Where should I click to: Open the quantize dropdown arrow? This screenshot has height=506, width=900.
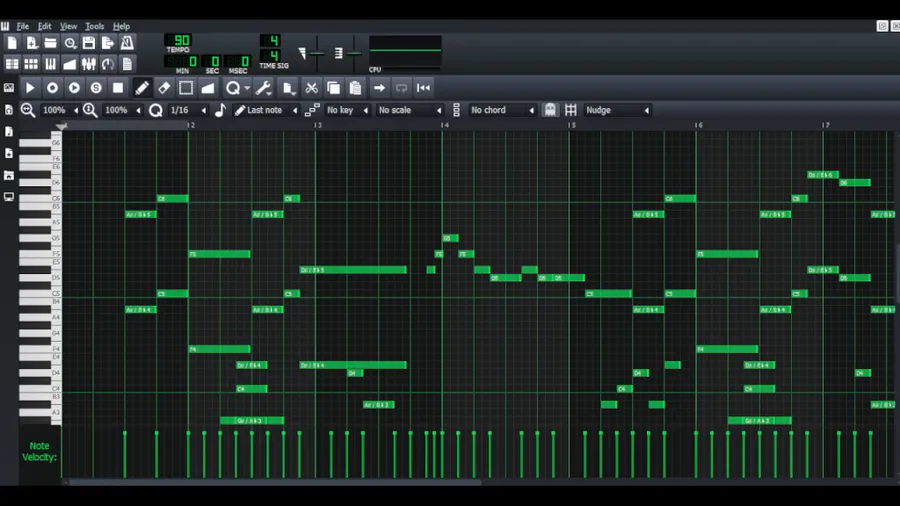247,88
